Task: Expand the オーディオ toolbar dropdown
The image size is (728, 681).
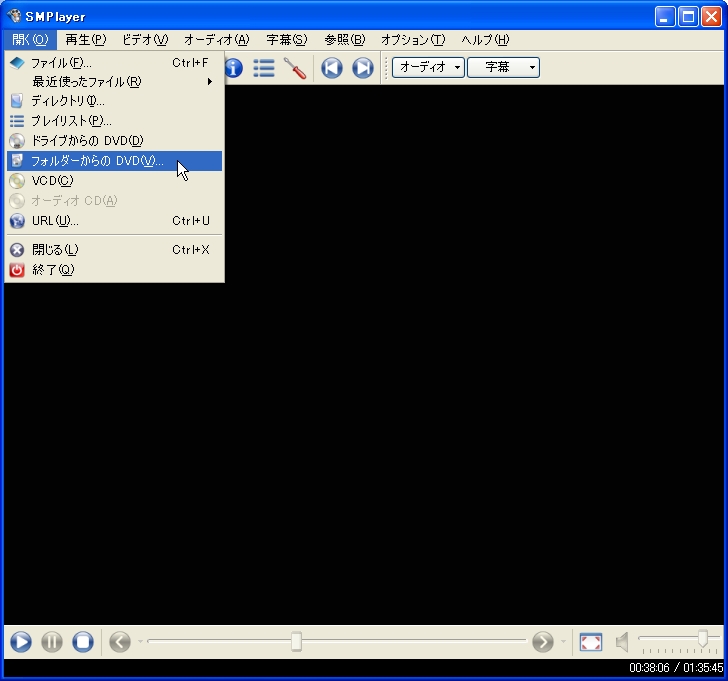Action: point(428,67)
